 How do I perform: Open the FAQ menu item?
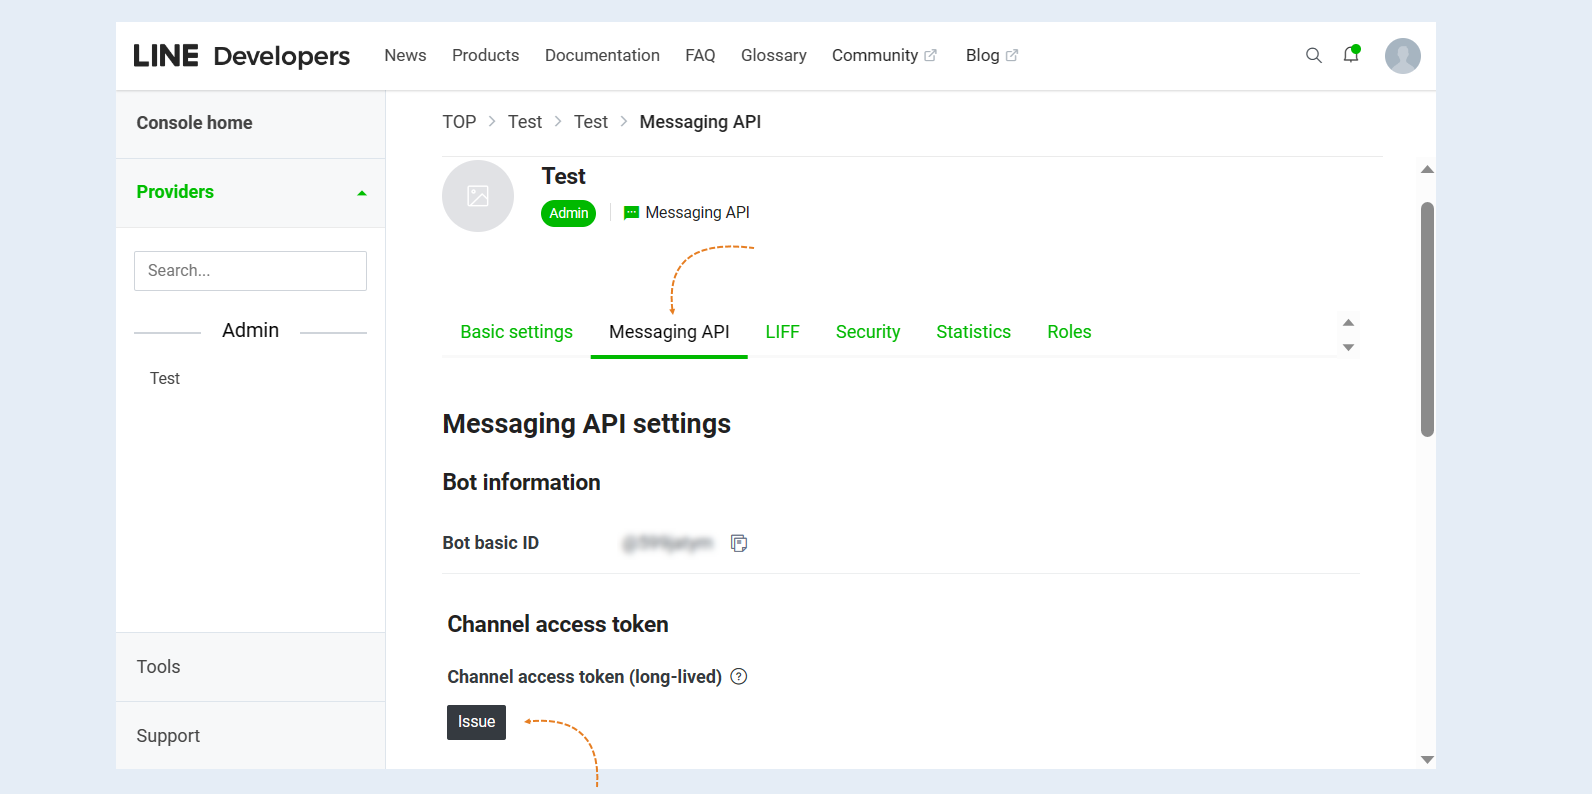click(x=700, y=56)
